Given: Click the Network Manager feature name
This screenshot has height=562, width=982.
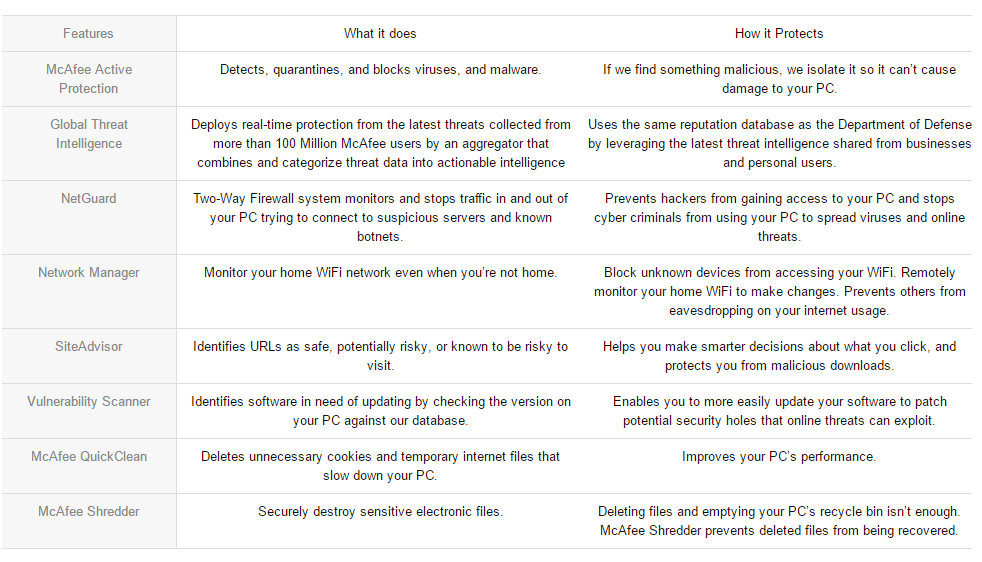Looking at the screenshot, I should pos(89,273).
